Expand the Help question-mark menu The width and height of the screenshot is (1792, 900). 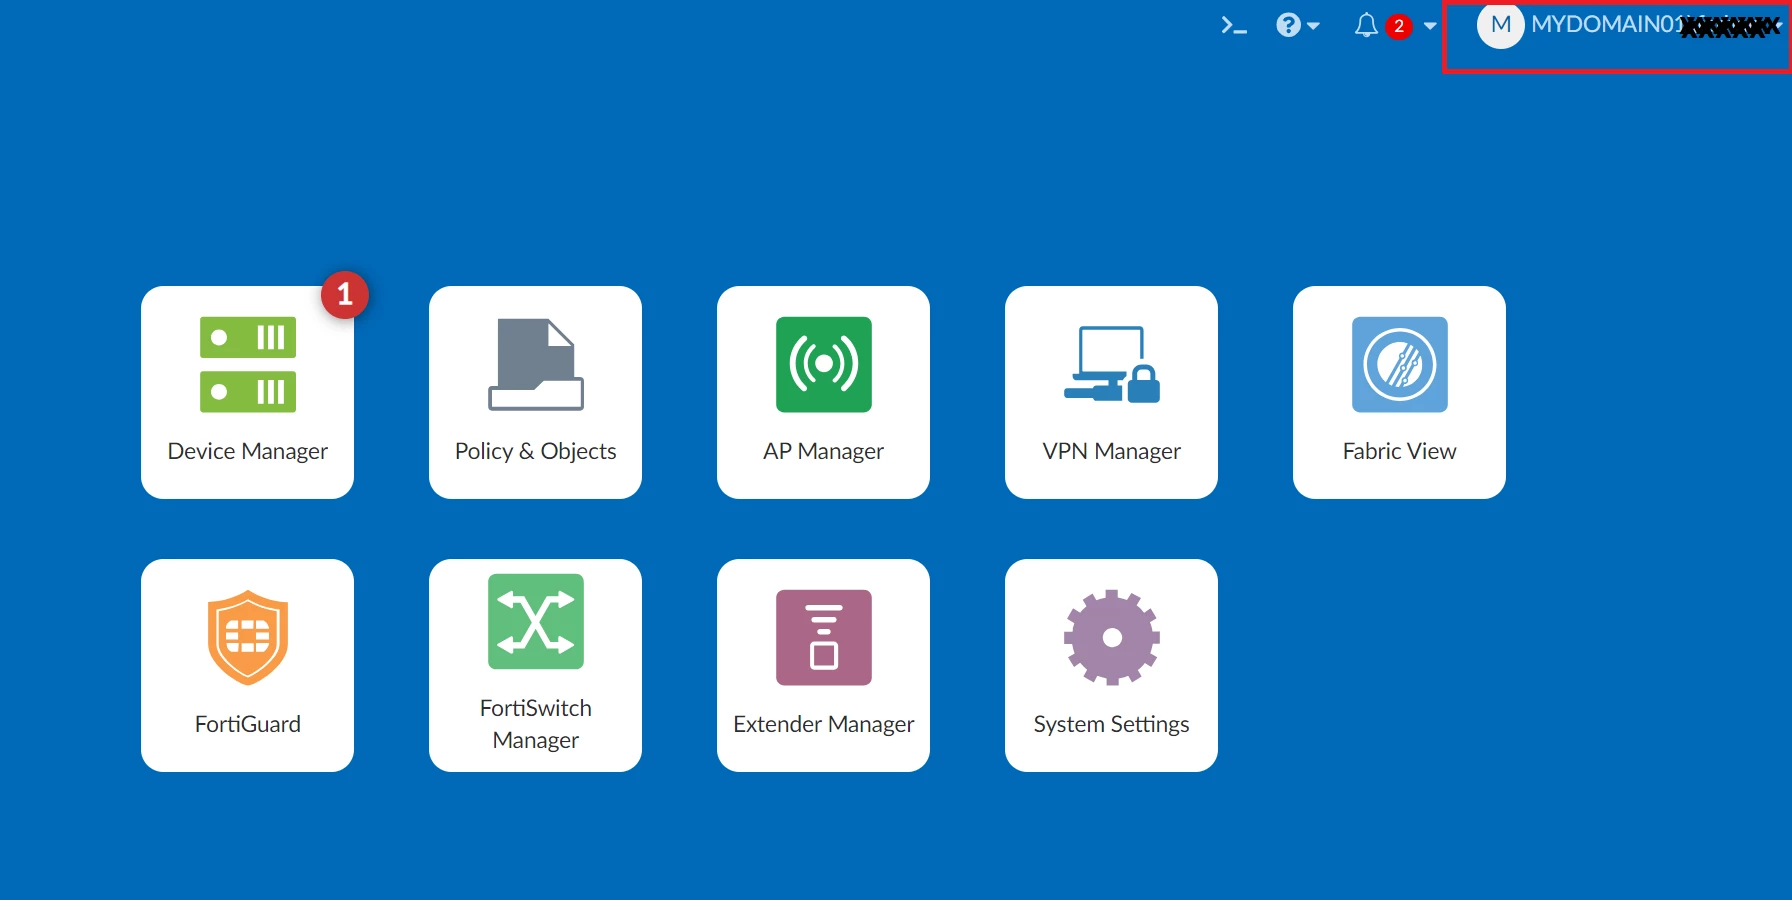pos(1297,25)
